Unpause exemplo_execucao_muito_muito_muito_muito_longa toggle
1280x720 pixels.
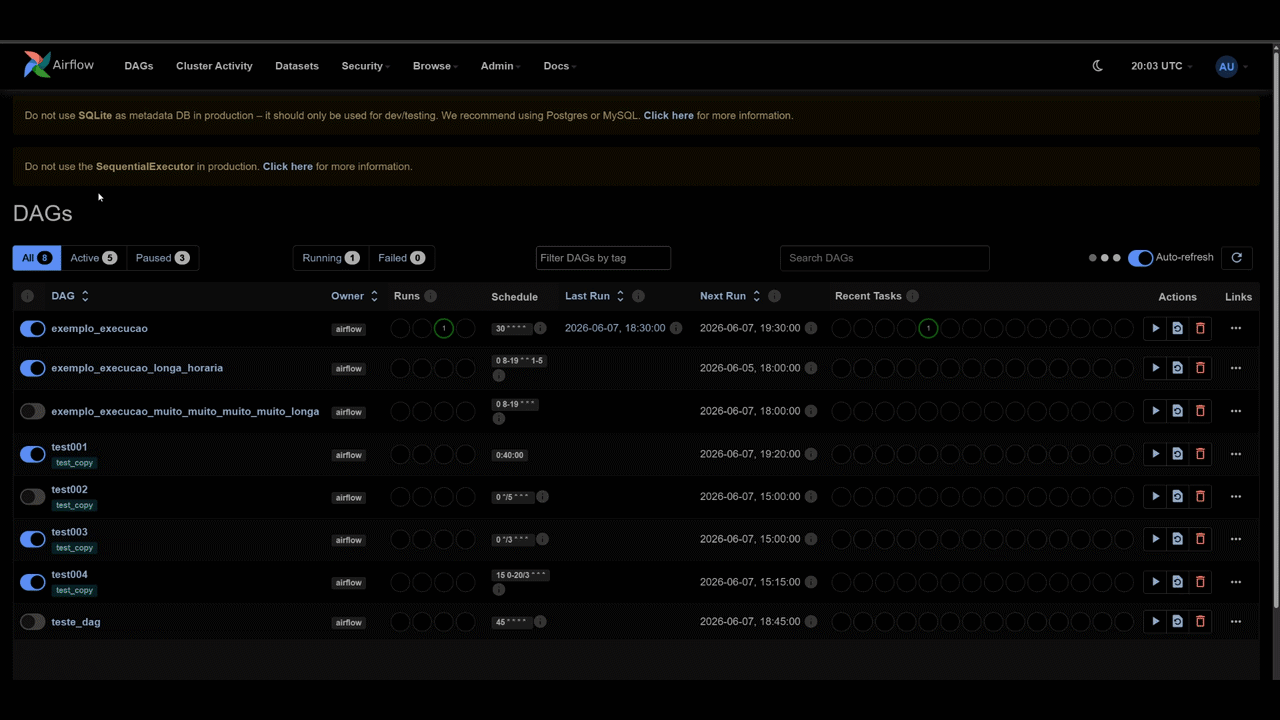(x=33, y=411)
